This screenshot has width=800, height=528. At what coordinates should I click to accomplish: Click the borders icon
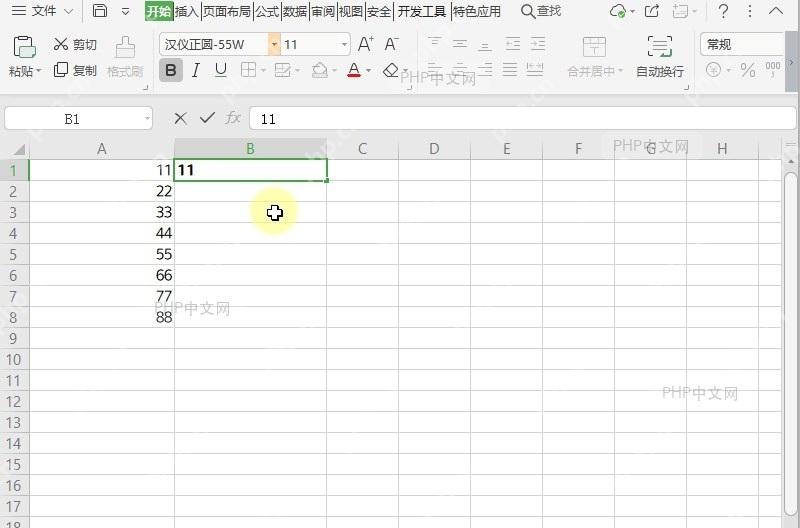[248, 70]
